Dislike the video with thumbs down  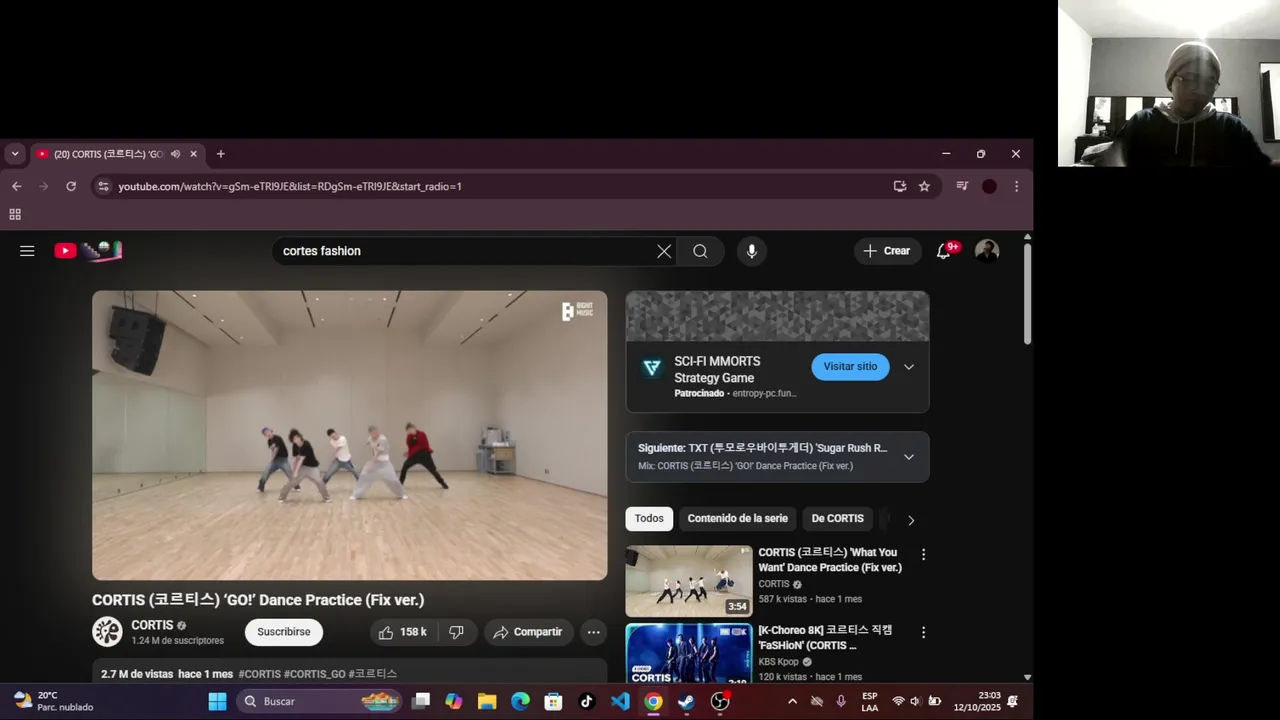click(457, 632)
